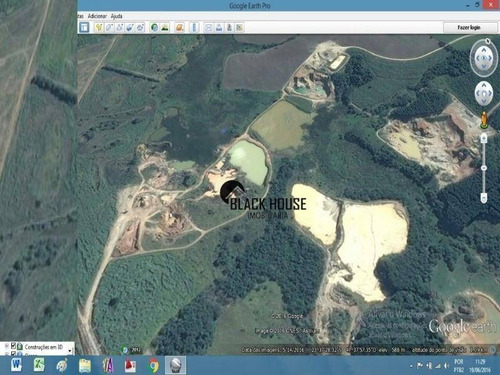Screen dimensions: 500x375
Task: Toggle the Construções em 3D layer checkbox
Action: point(14,346)
